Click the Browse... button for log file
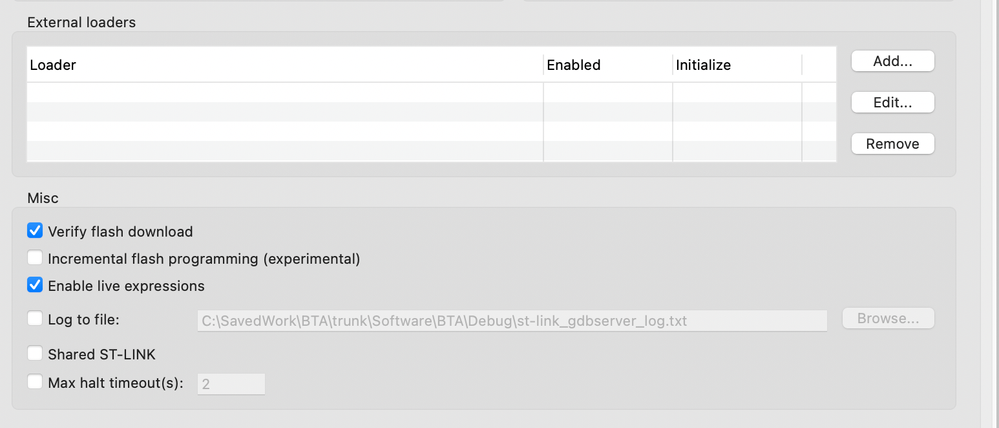Viewport: 999px width, 428px height. click(x=888, y=319)
